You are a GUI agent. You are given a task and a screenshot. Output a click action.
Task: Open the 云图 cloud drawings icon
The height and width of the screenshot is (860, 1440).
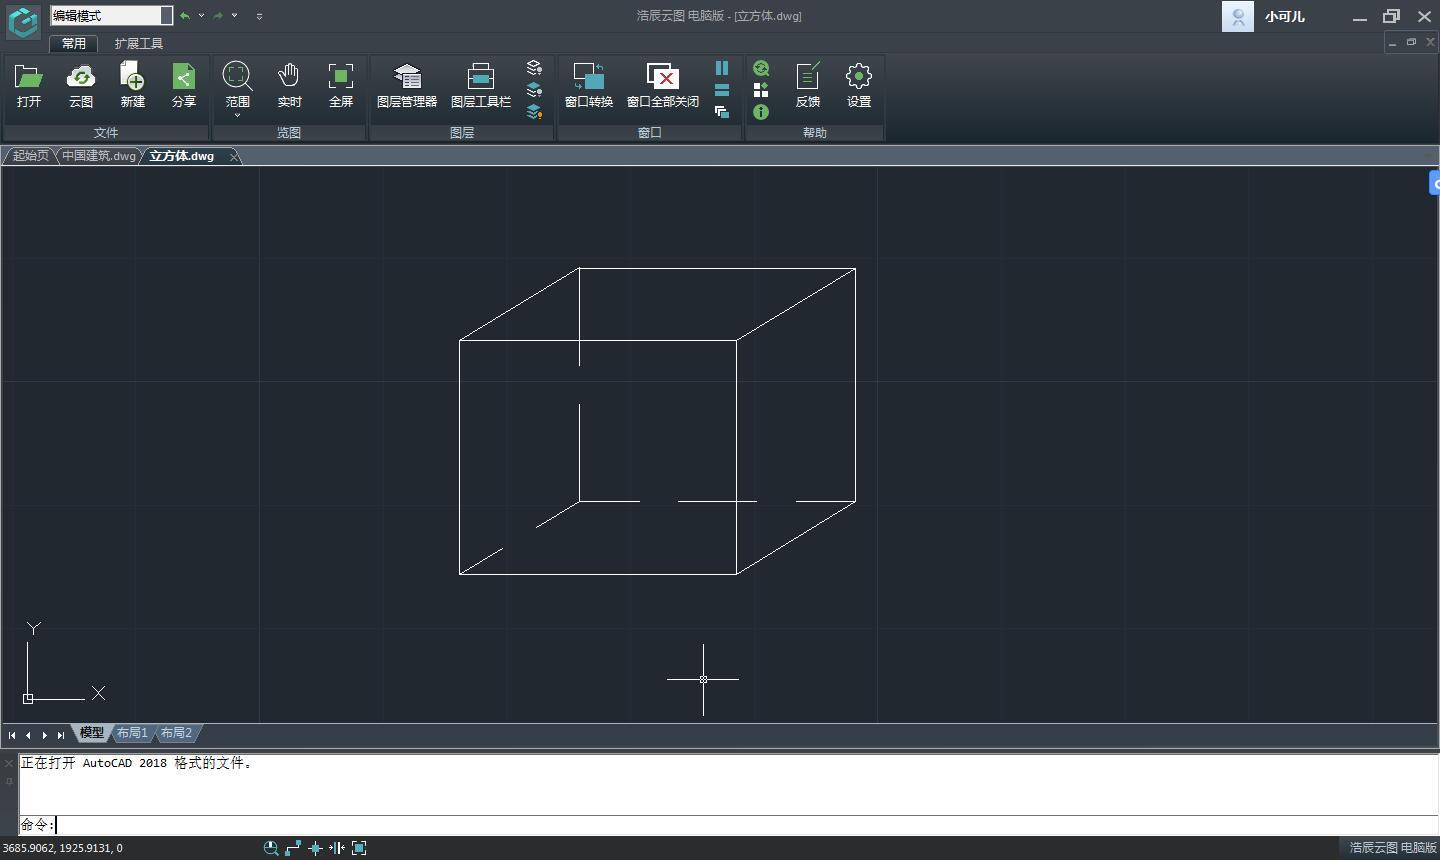[x=81, y=85]
